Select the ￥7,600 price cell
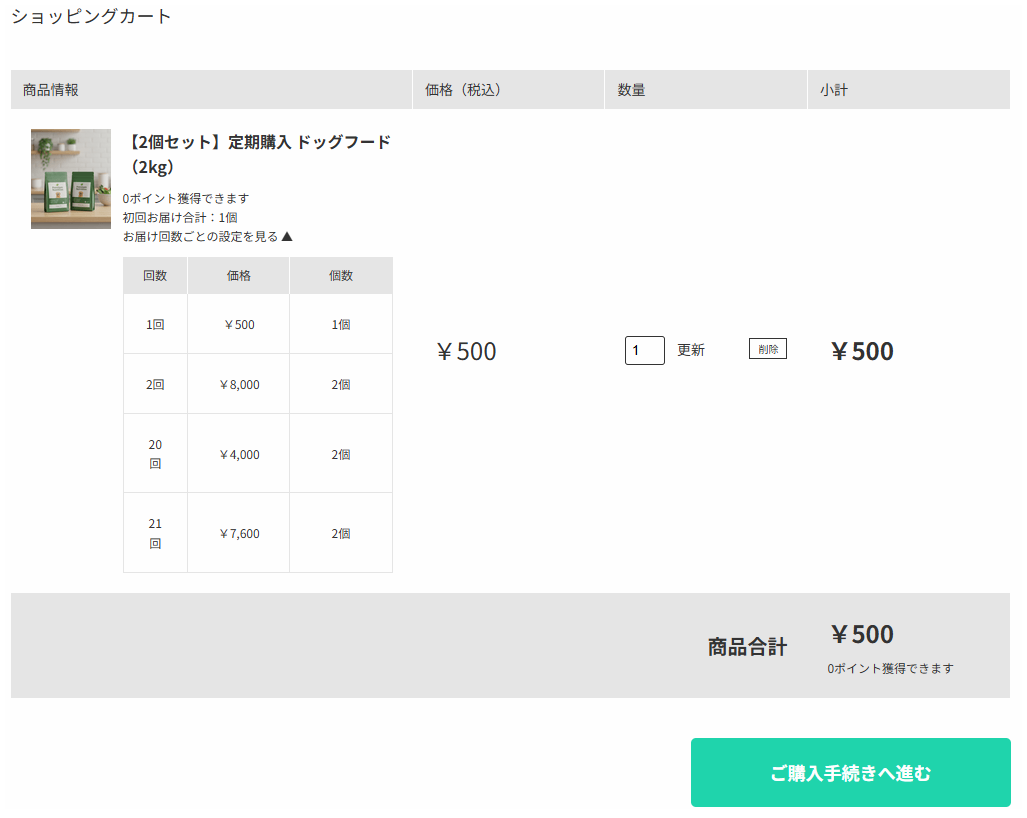1027x818 pixels. click(x=239, y=534)
